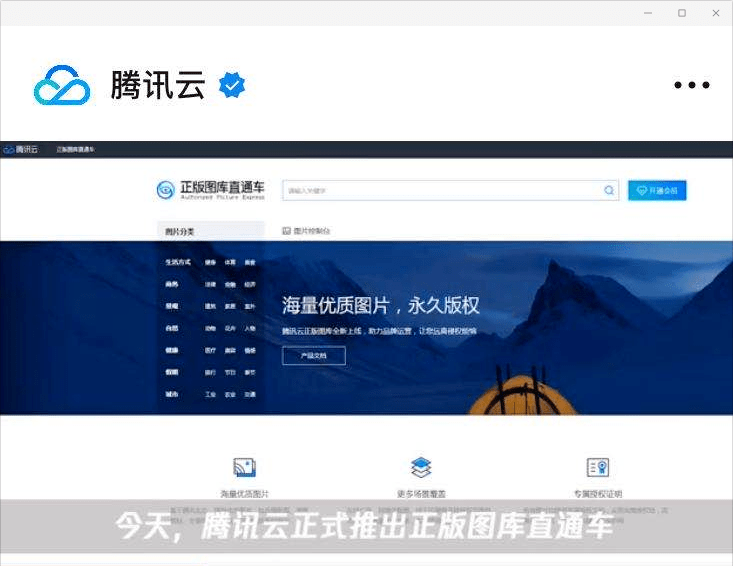Click the picture icon beside 图片控制台
Viewport: 733px width, 566px height.
click(x=286, y=231)
